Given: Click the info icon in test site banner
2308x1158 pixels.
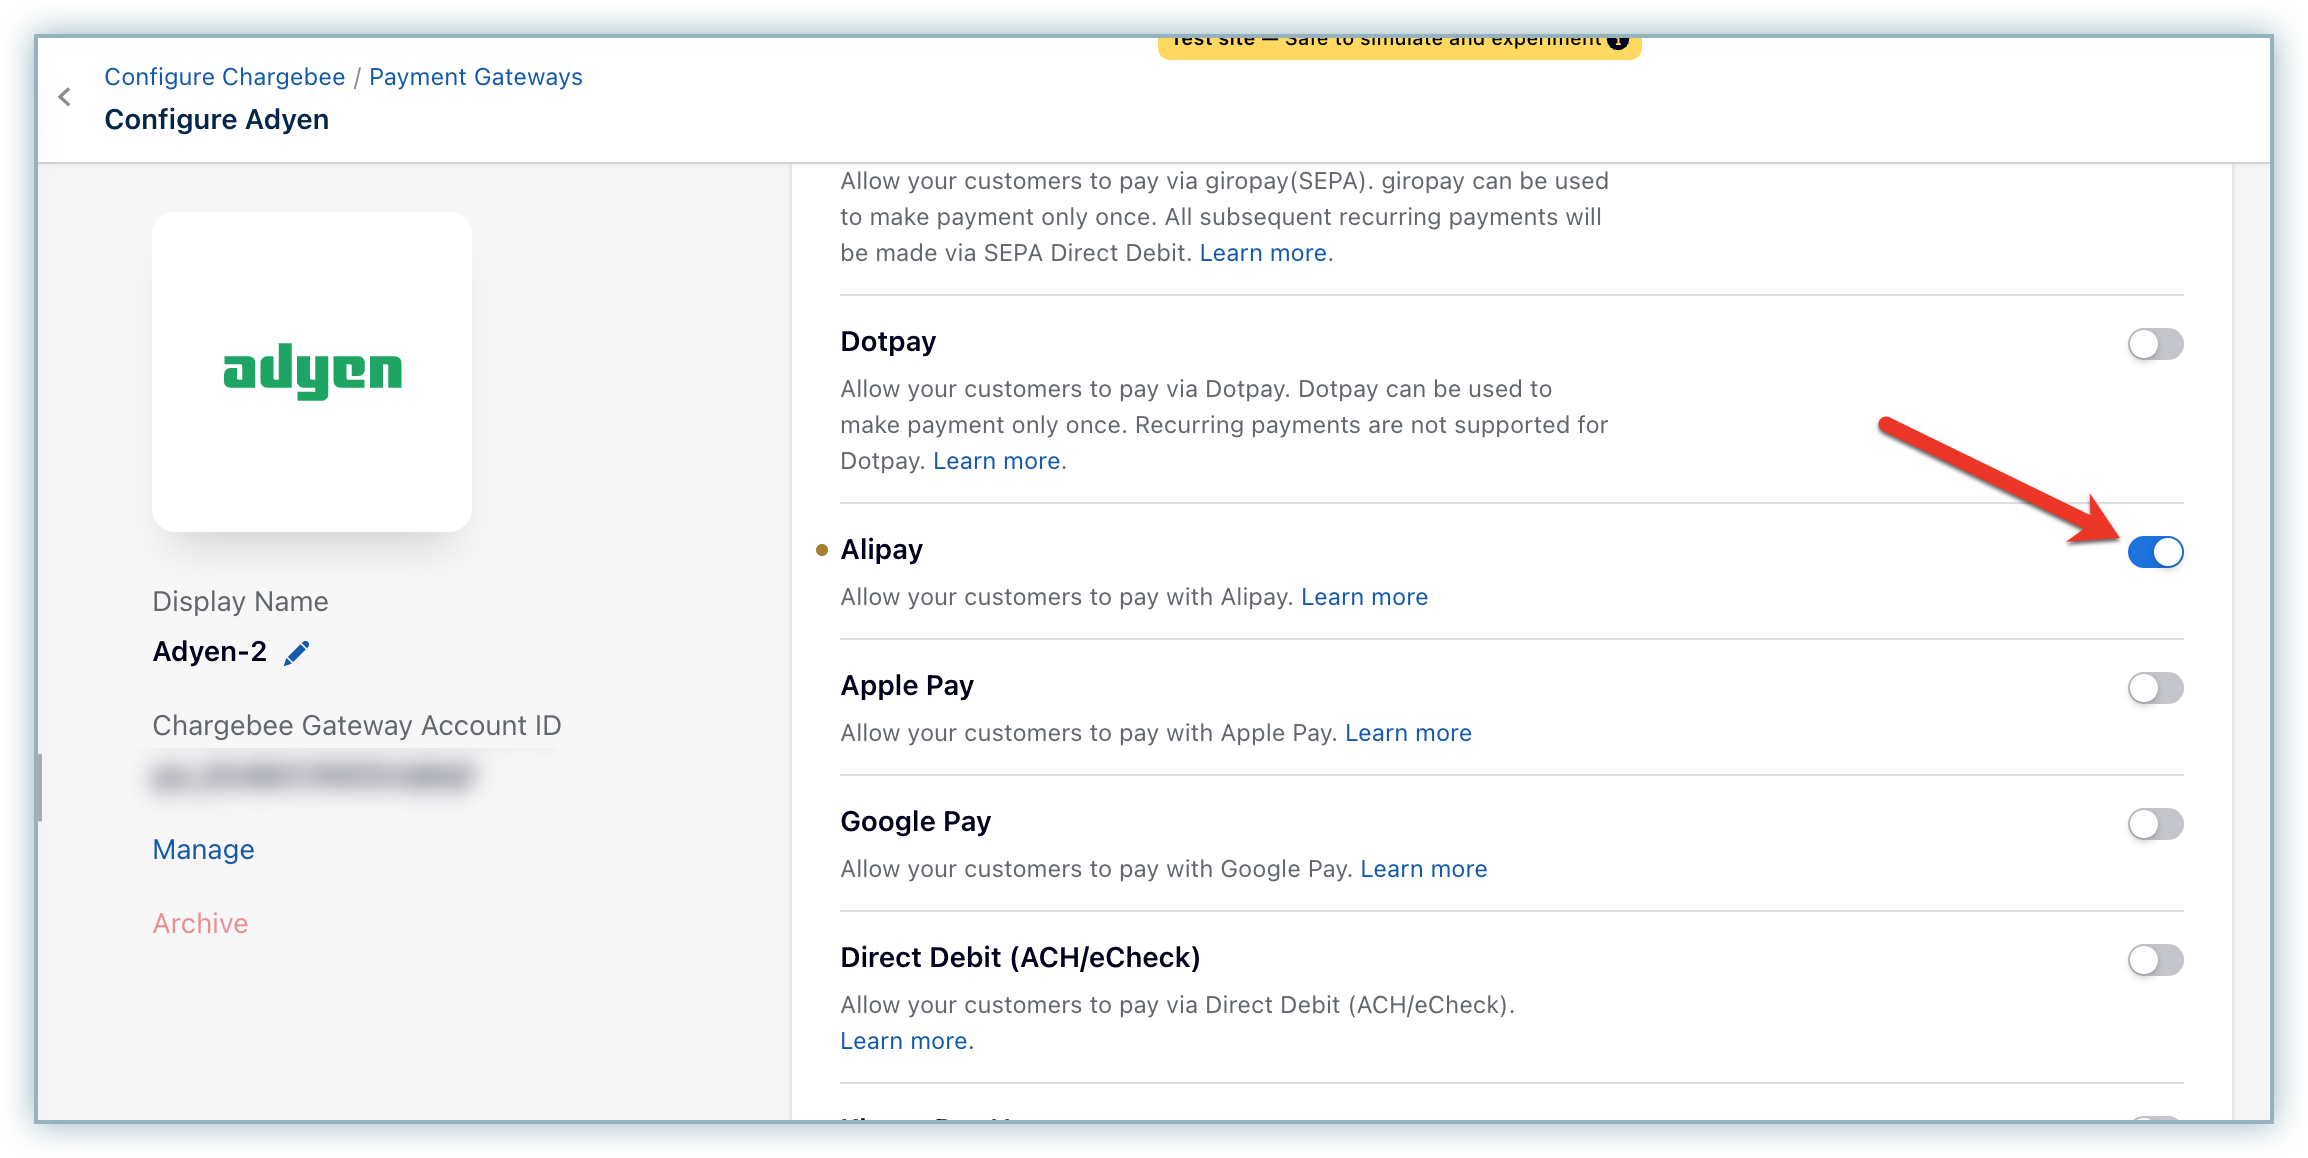Looking at the screenshot, I should coord(1617,42).
